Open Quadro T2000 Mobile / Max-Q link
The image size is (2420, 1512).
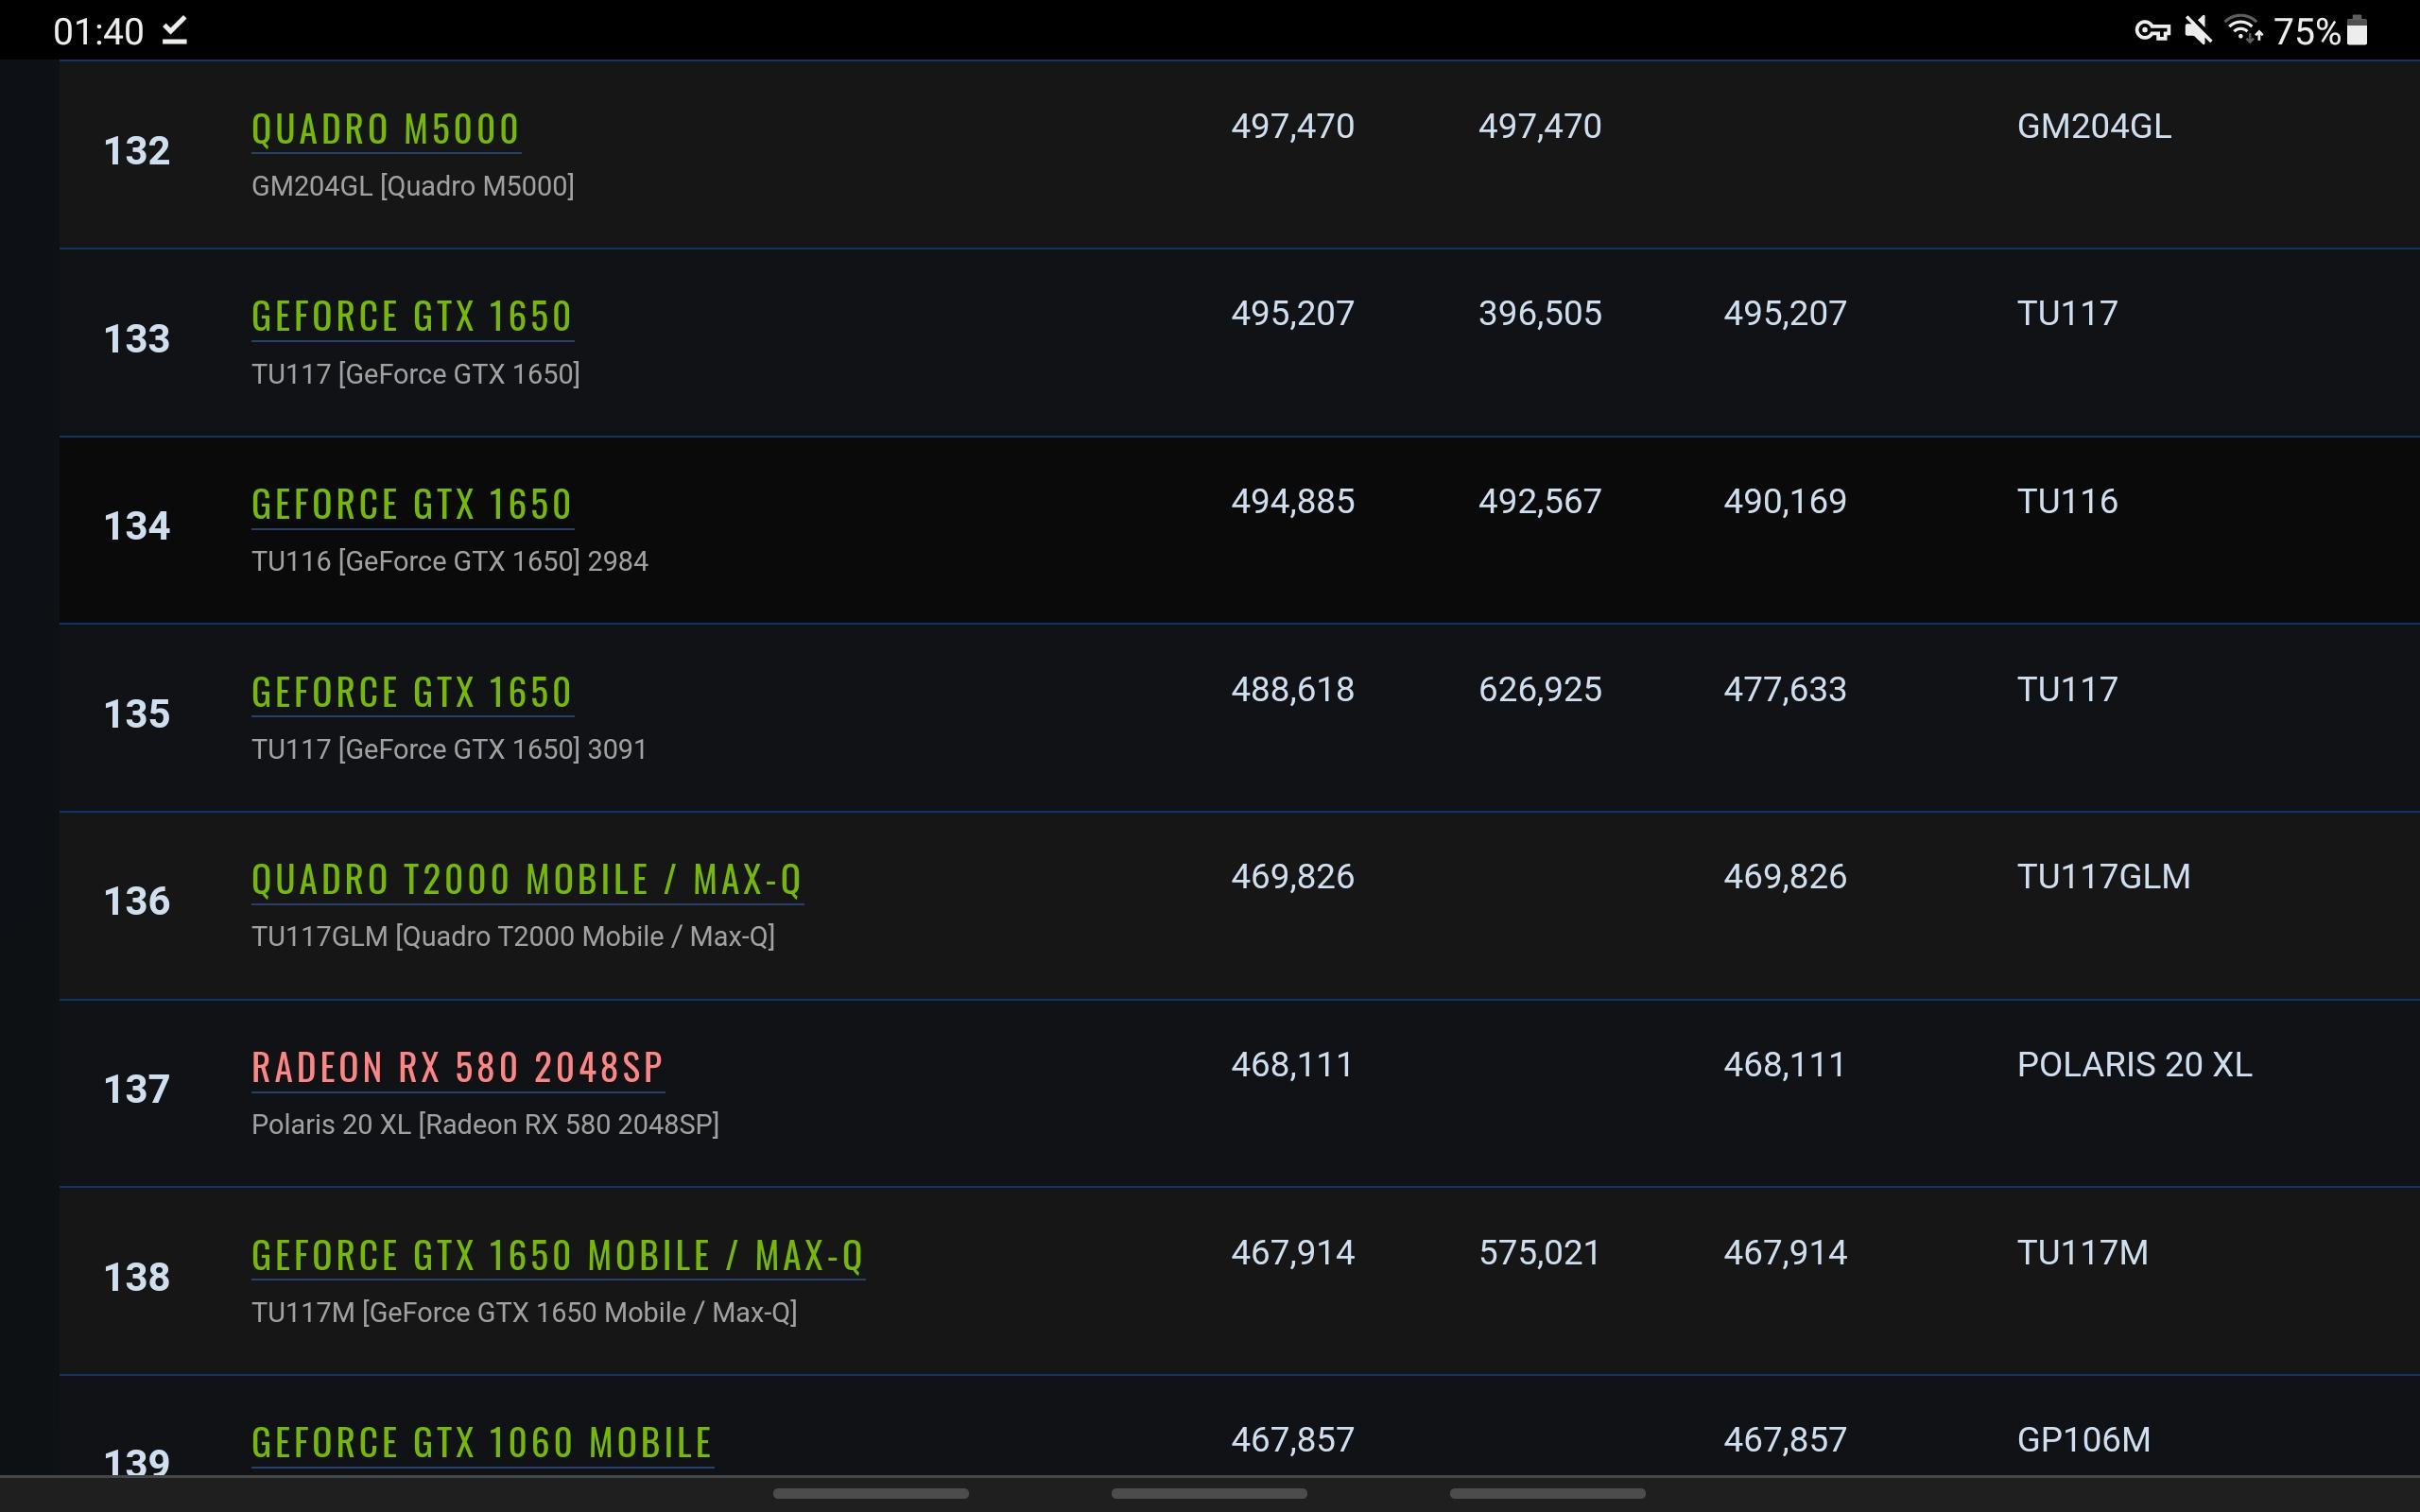527,880
